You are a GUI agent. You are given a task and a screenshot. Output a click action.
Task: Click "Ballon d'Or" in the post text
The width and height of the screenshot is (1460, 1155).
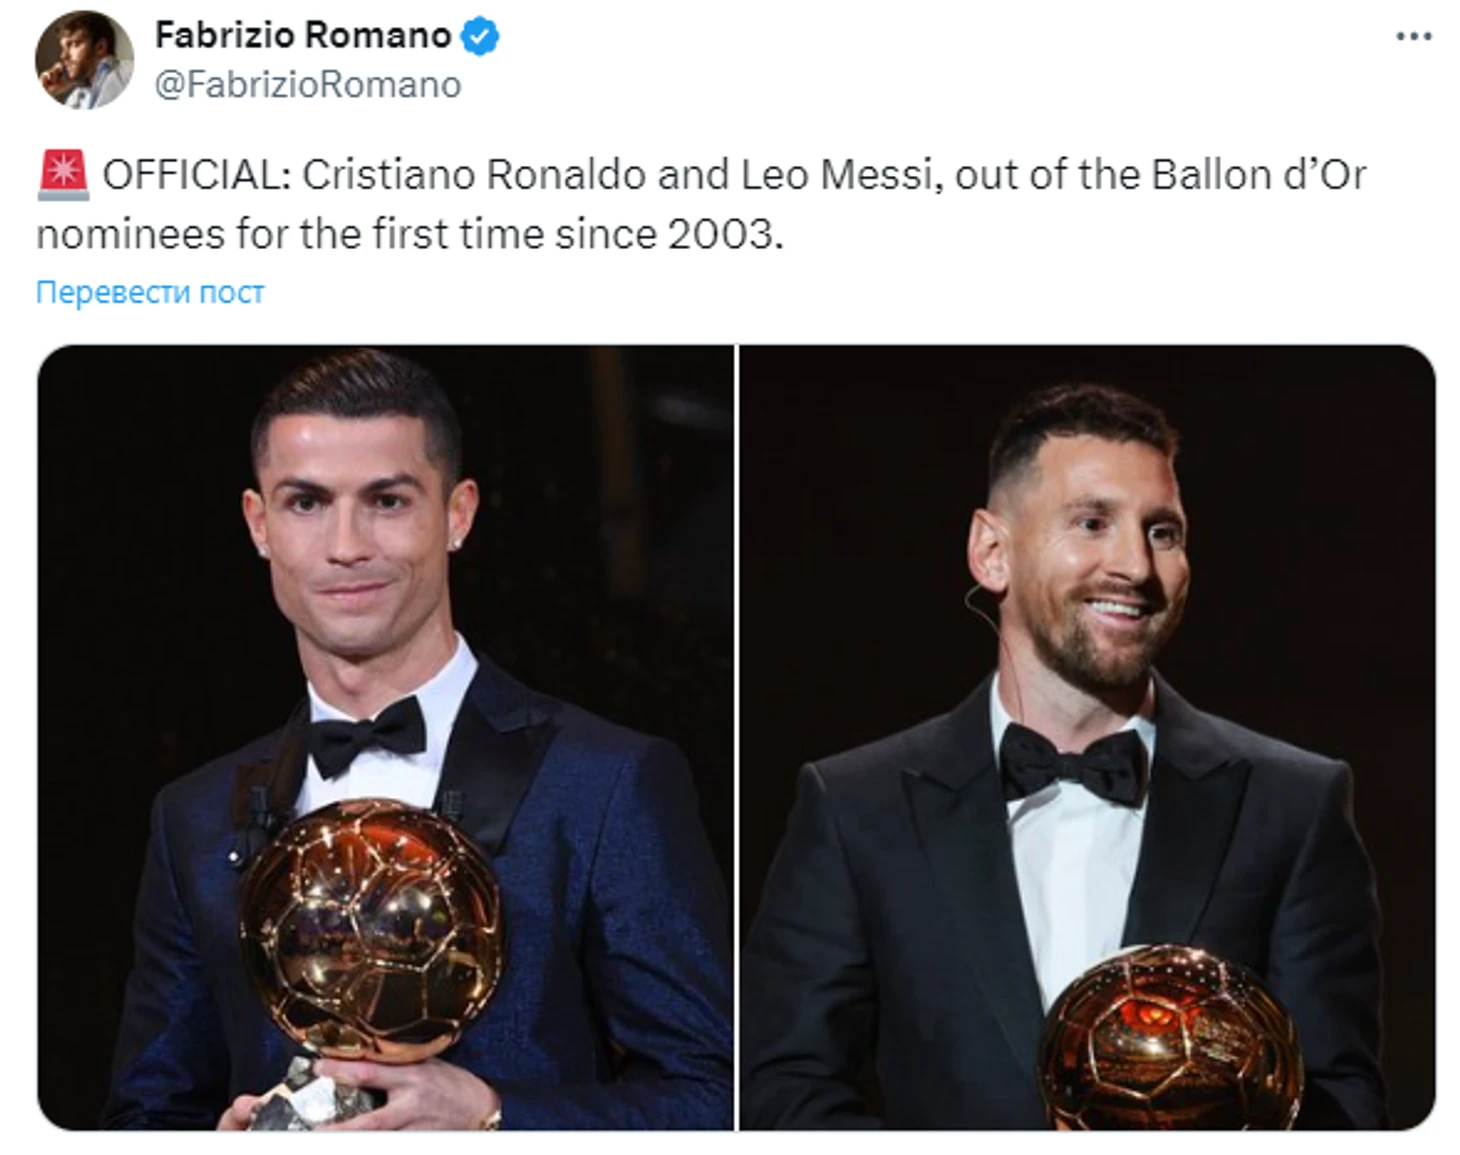coord(1258,175)
